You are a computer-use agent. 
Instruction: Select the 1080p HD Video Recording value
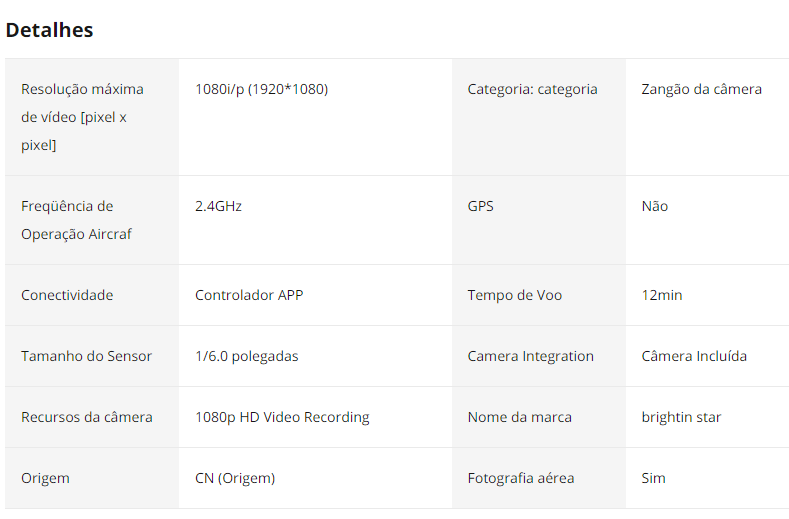click(282, 417)
